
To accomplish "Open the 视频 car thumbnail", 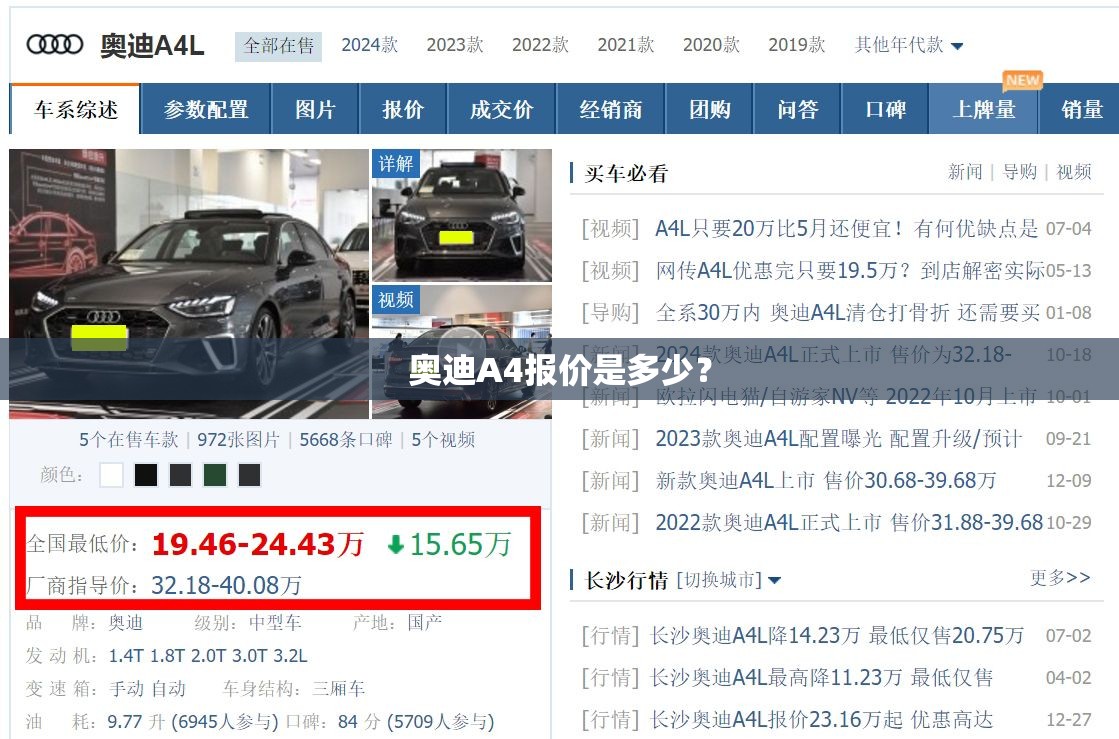I will (462, 352).
